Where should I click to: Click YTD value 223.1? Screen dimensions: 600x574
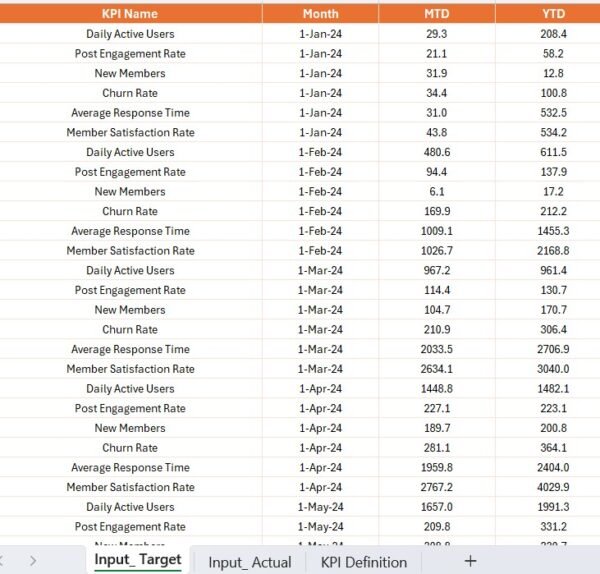[x=553, y=408]
